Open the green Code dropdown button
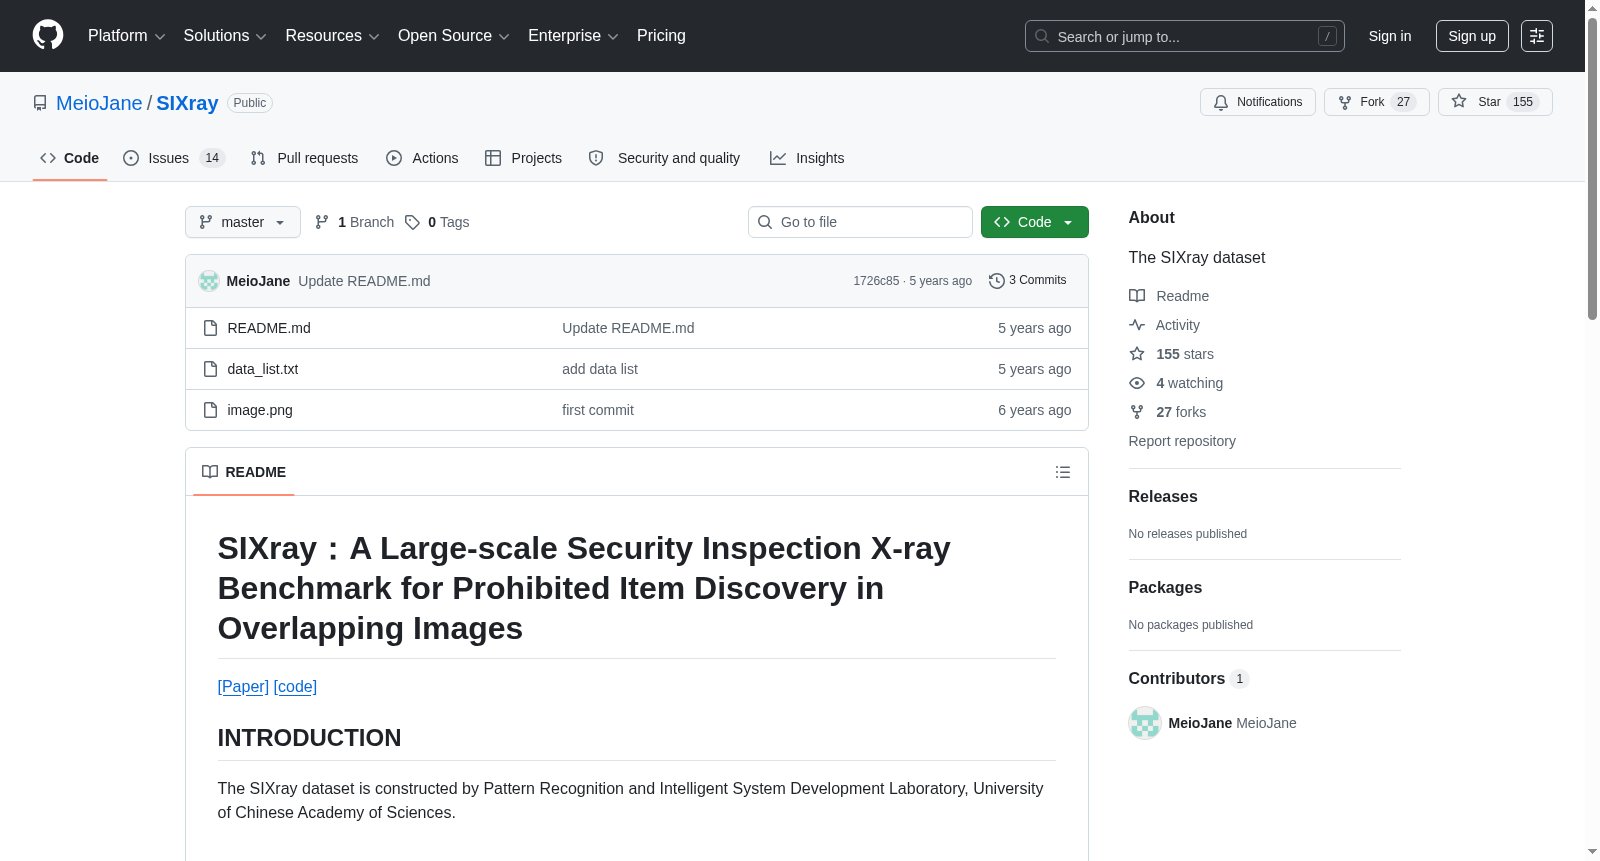This screenshot has height=861, width=1600. [1035, 222]
